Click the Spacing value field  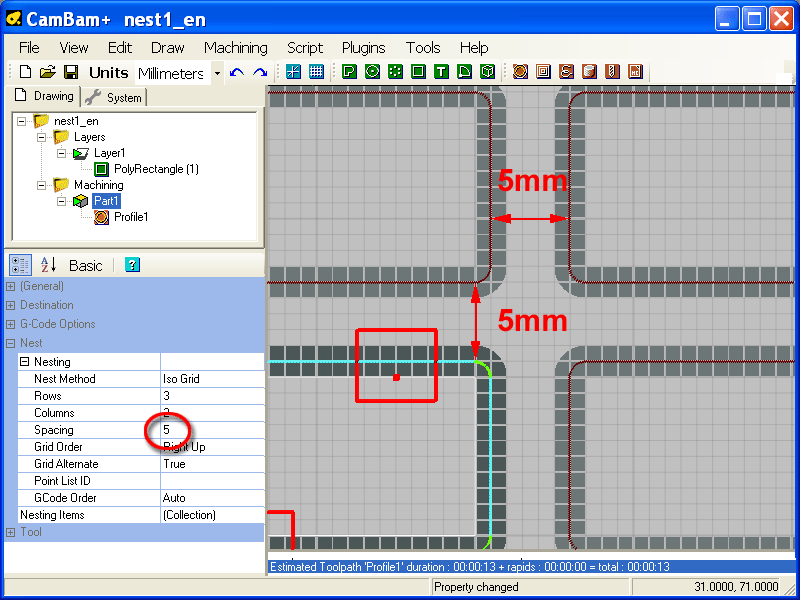tap(212, 430)
